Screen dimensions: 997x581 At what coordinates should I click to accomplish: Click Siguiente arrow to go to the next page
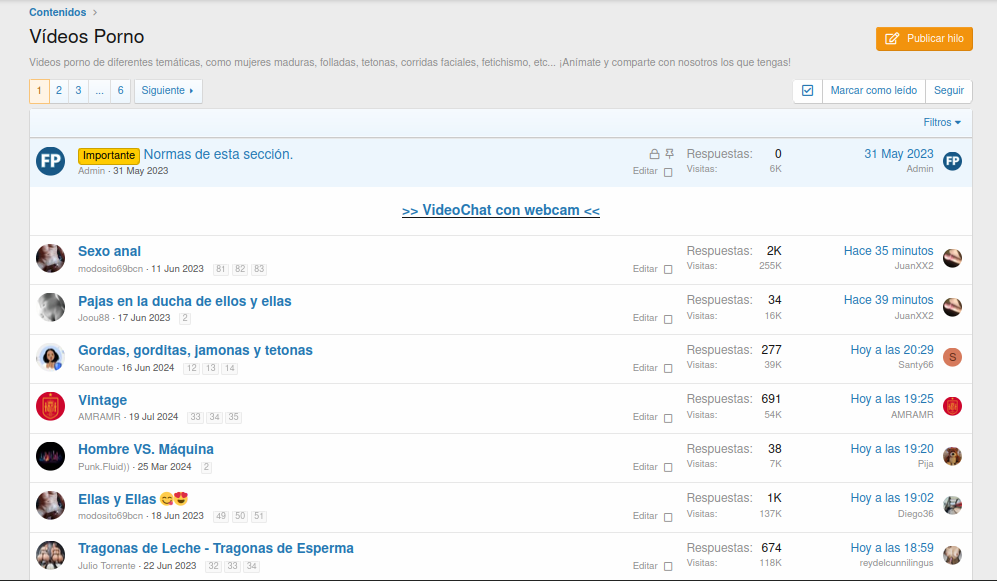[168, 91]
